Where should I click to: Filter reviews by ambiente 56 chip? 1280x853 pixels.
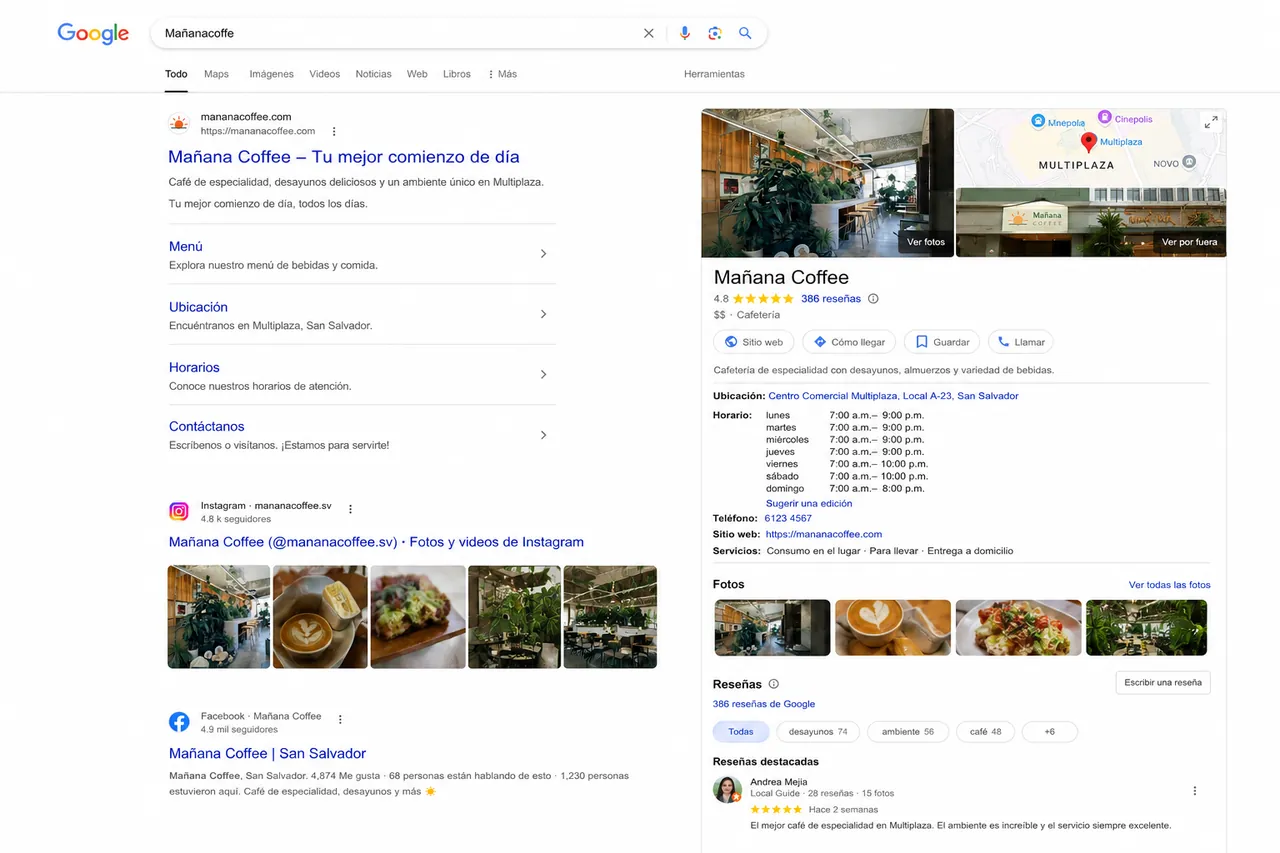pyautogui.click(x=908, y=732)
